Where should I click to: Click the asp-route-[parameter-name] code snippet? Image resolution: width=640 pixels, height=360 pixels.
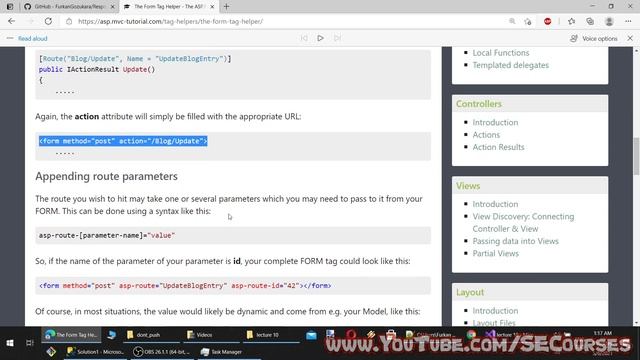pyautogui.click(x=107, y=236)
